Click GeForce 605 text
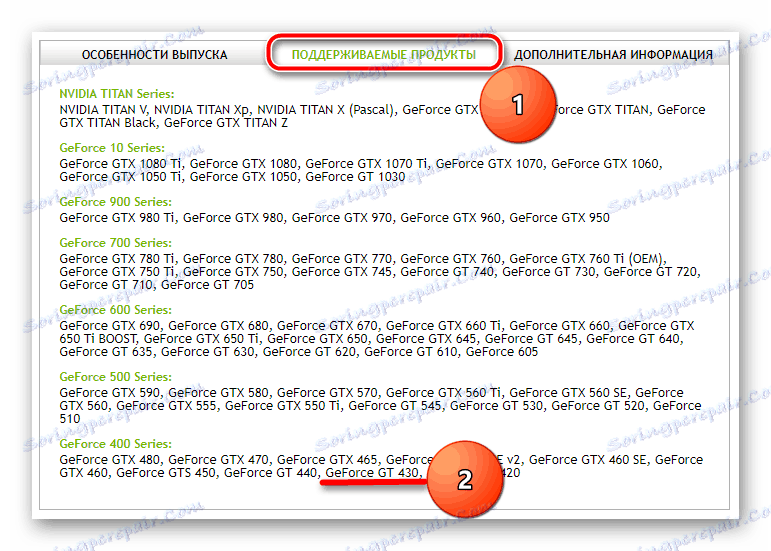This screenshot has width=771, height=551. click(x=502, y=352)
